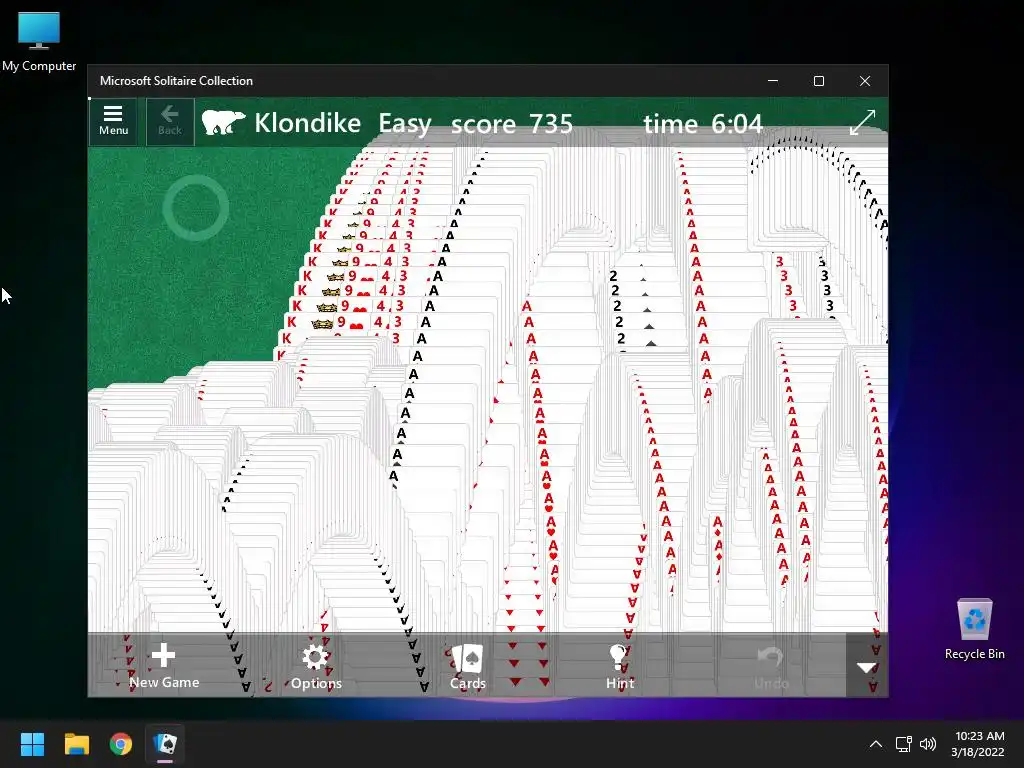Show hidden system tray icons chevron
Image resolution: width=1024 pixels, height=768 pixels.
[x=876, y=744]
